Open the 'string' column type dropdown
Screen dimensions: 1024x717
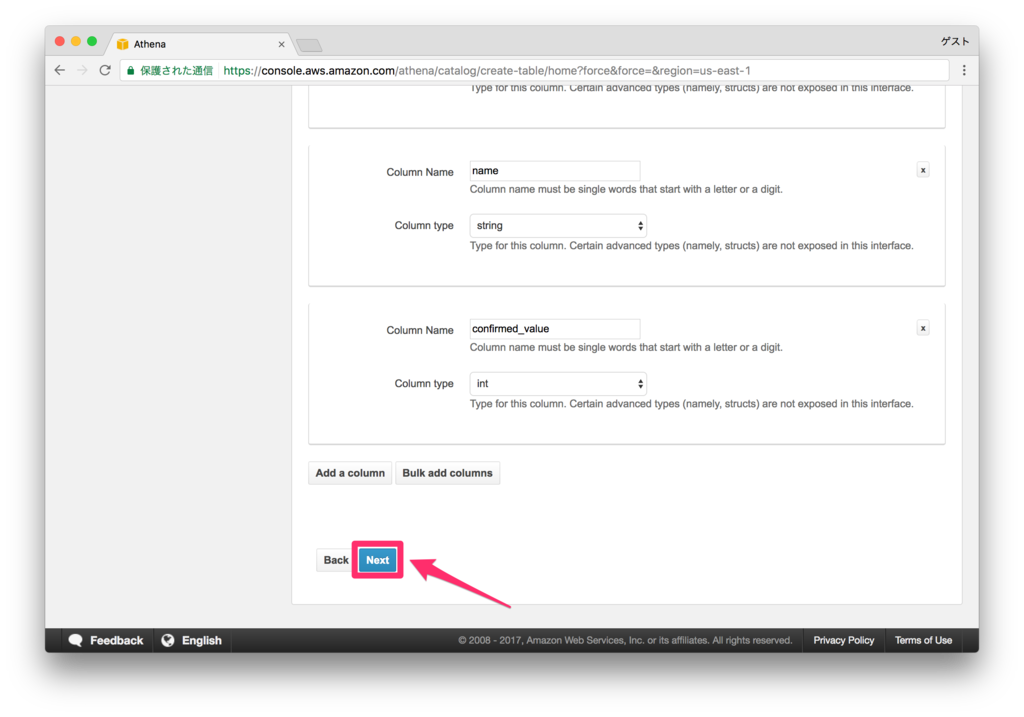point(558,226)
